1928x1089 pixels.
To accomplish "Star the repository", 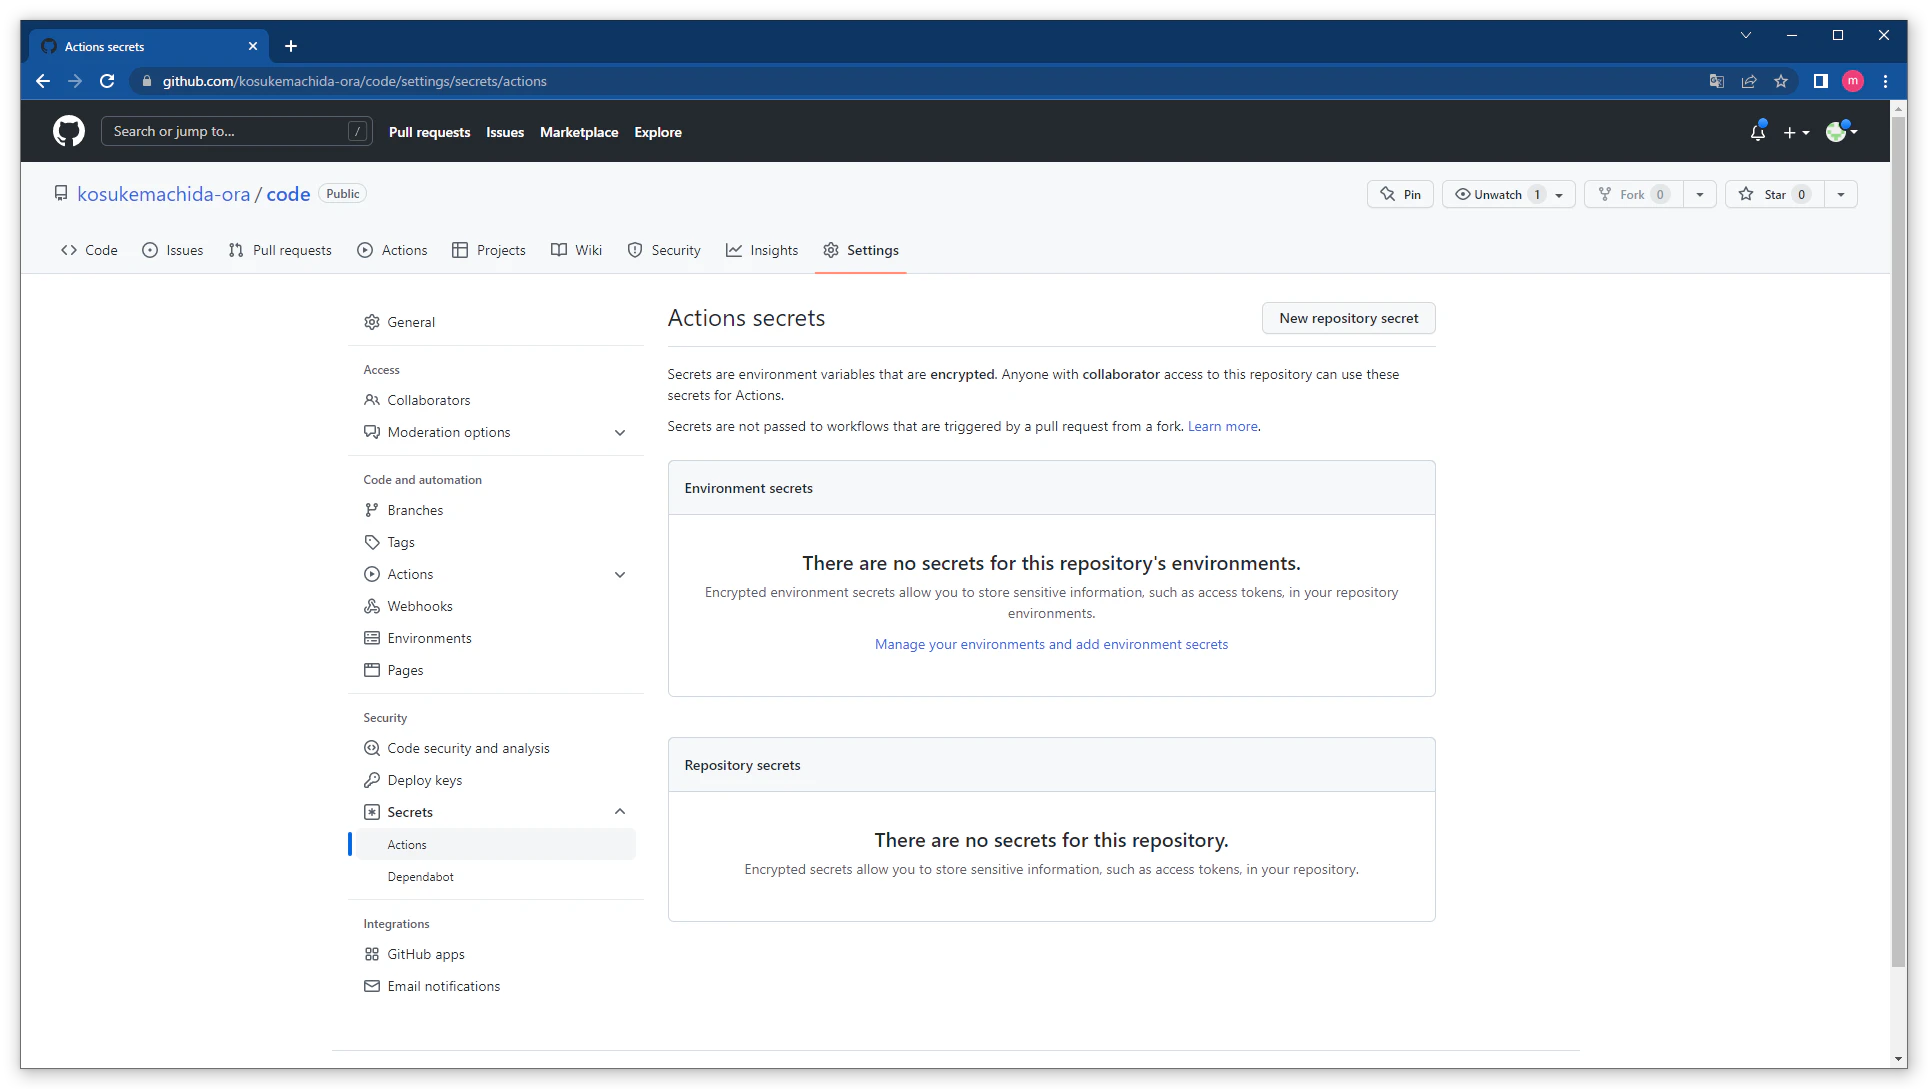I will (1774, 194).
